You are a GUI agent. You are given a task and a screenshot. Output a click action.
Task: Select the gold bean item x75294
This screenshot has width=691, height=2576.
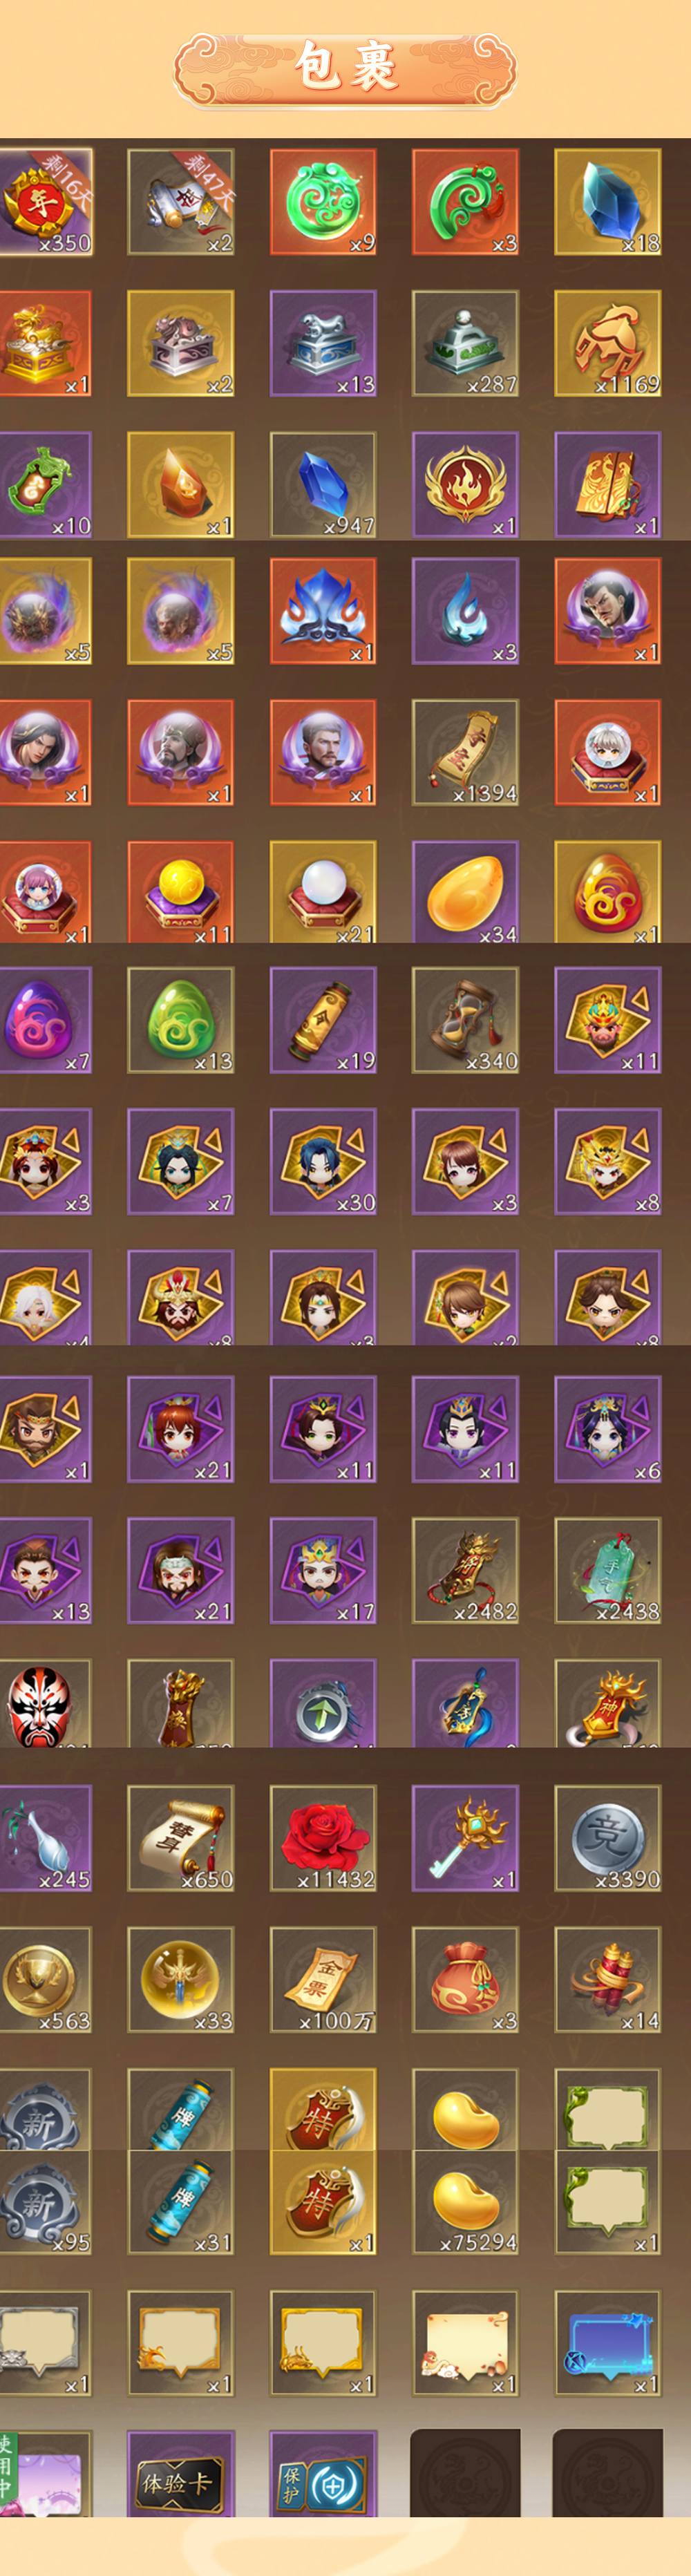[x=465, y=2203]
